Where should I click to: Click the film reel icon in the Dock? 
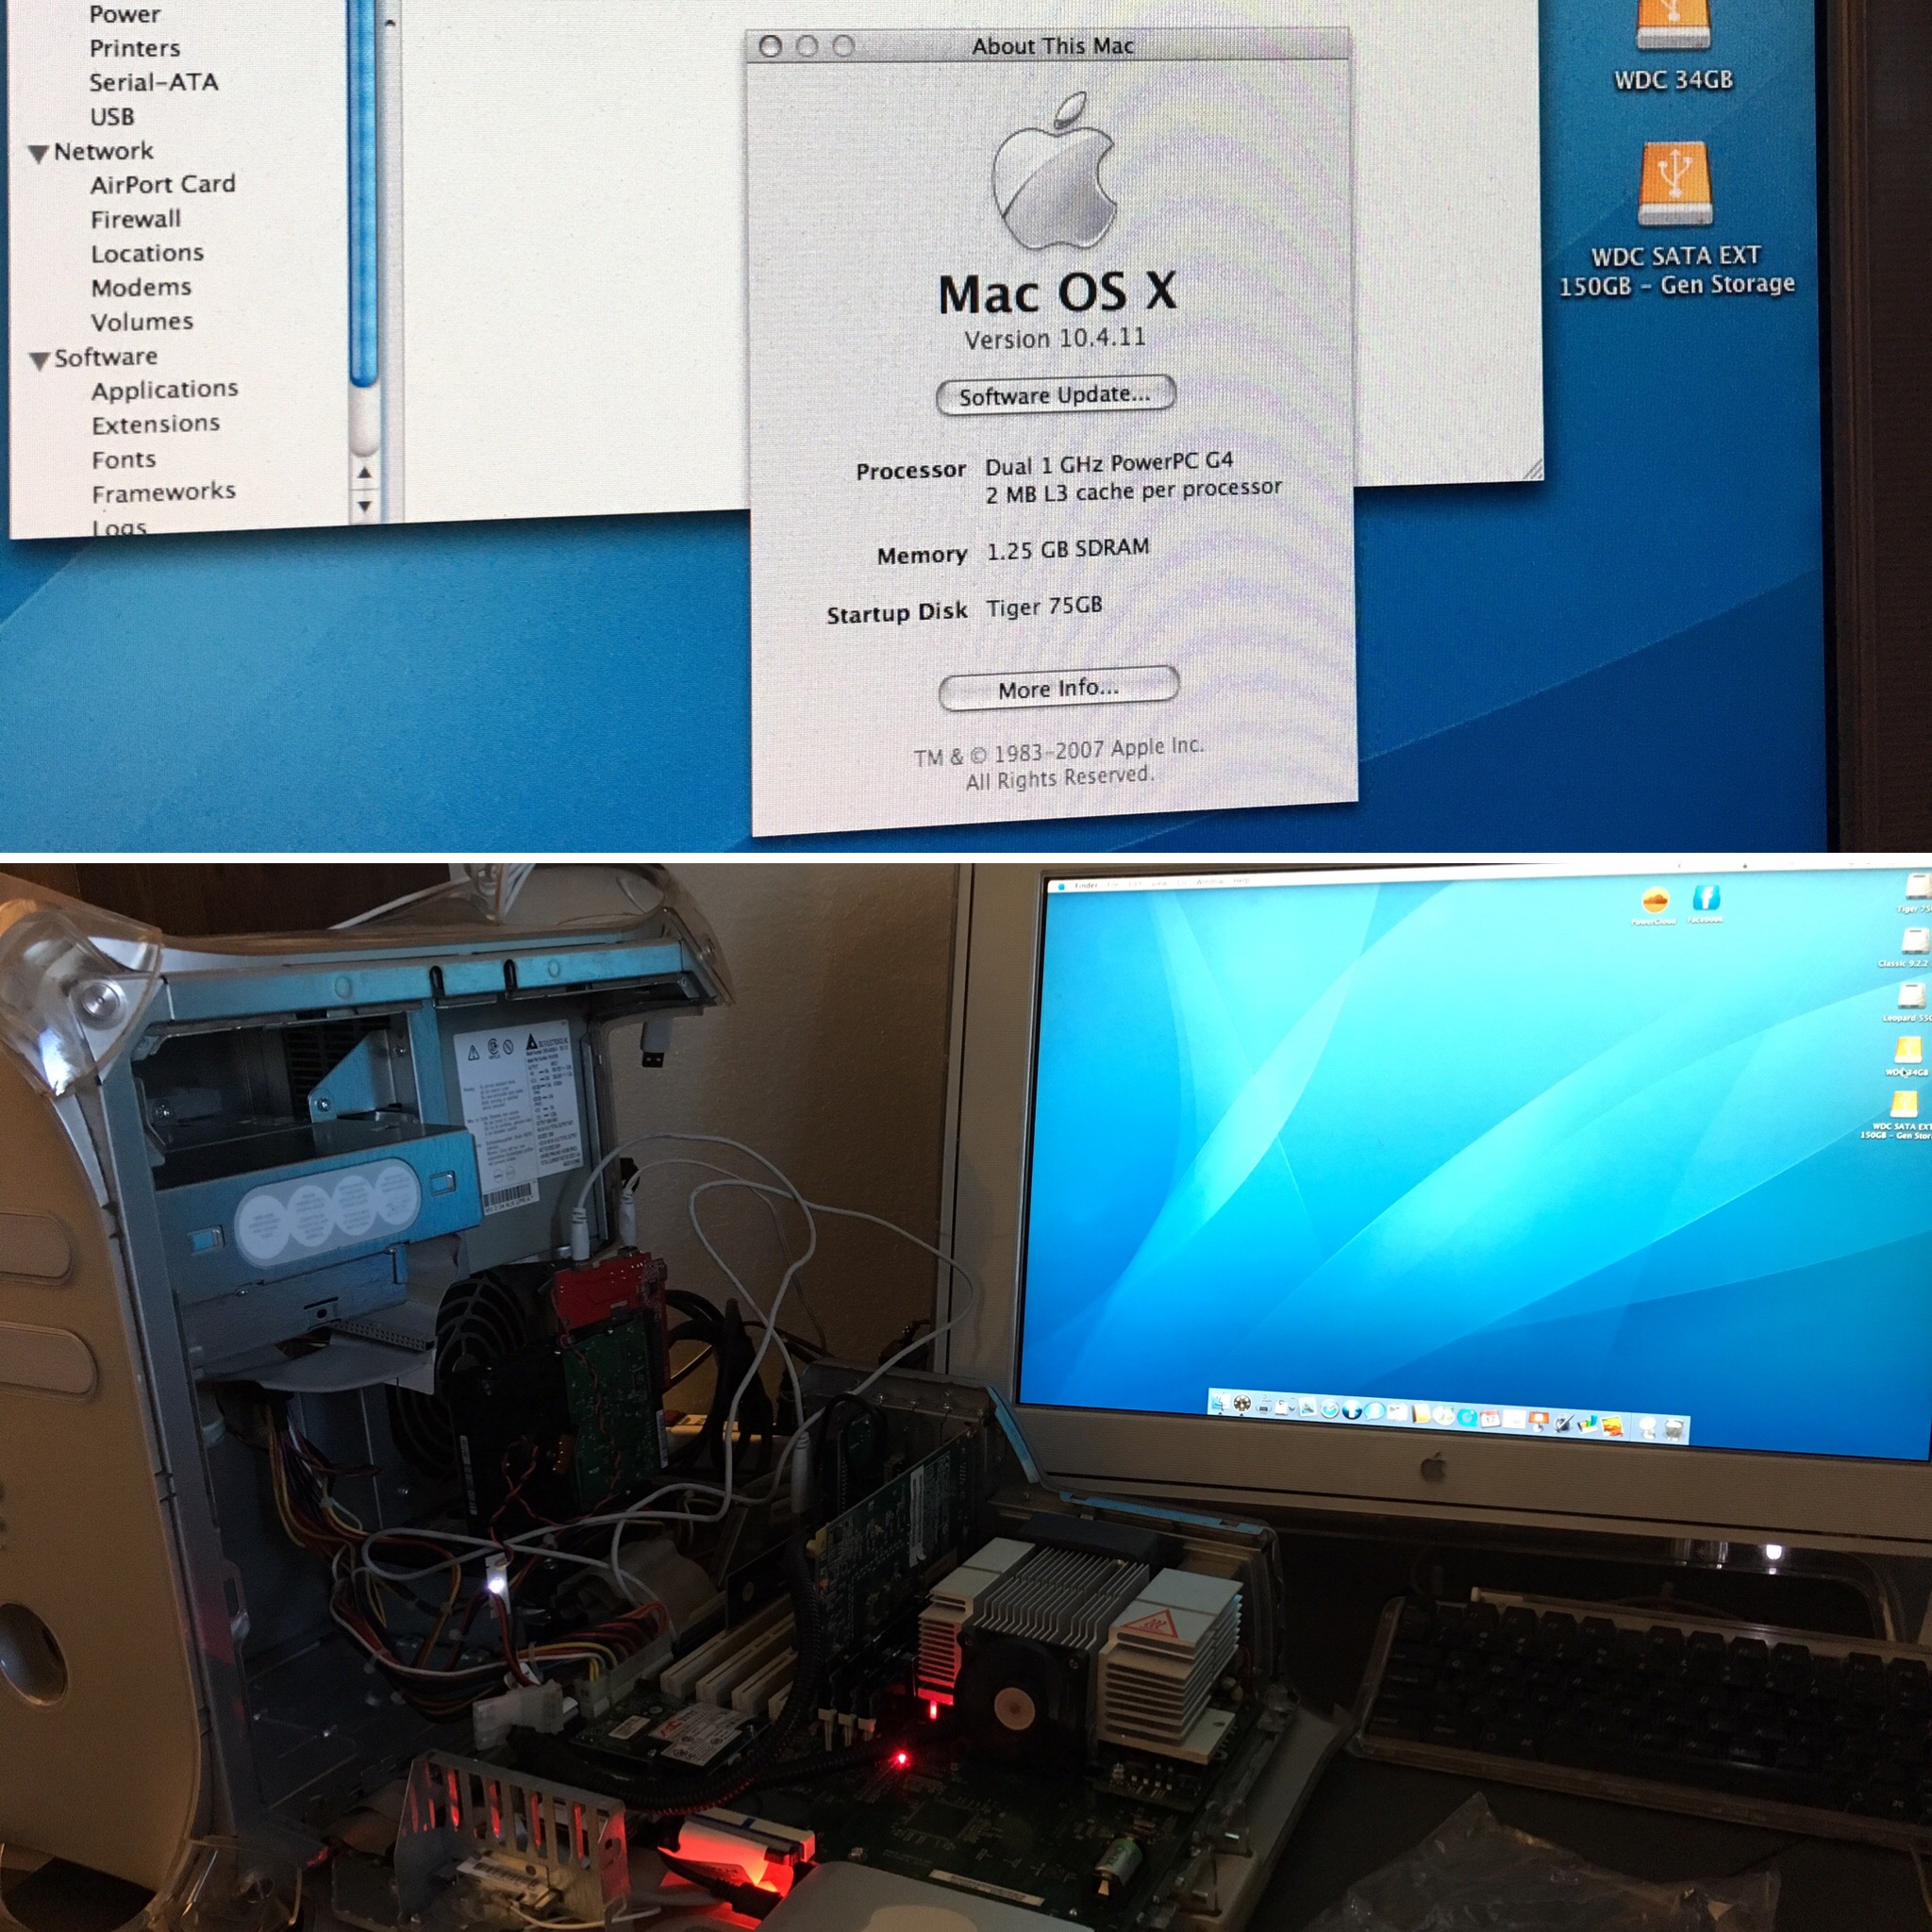pyautogui.click(x=1242, y=1404)
